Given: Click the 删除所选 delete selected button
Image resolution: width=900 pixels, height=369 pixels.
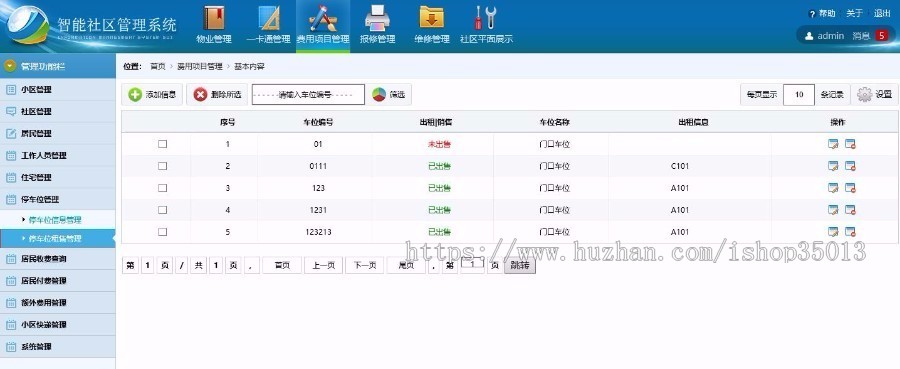Looking at the screenshot, I should (217, 95).
